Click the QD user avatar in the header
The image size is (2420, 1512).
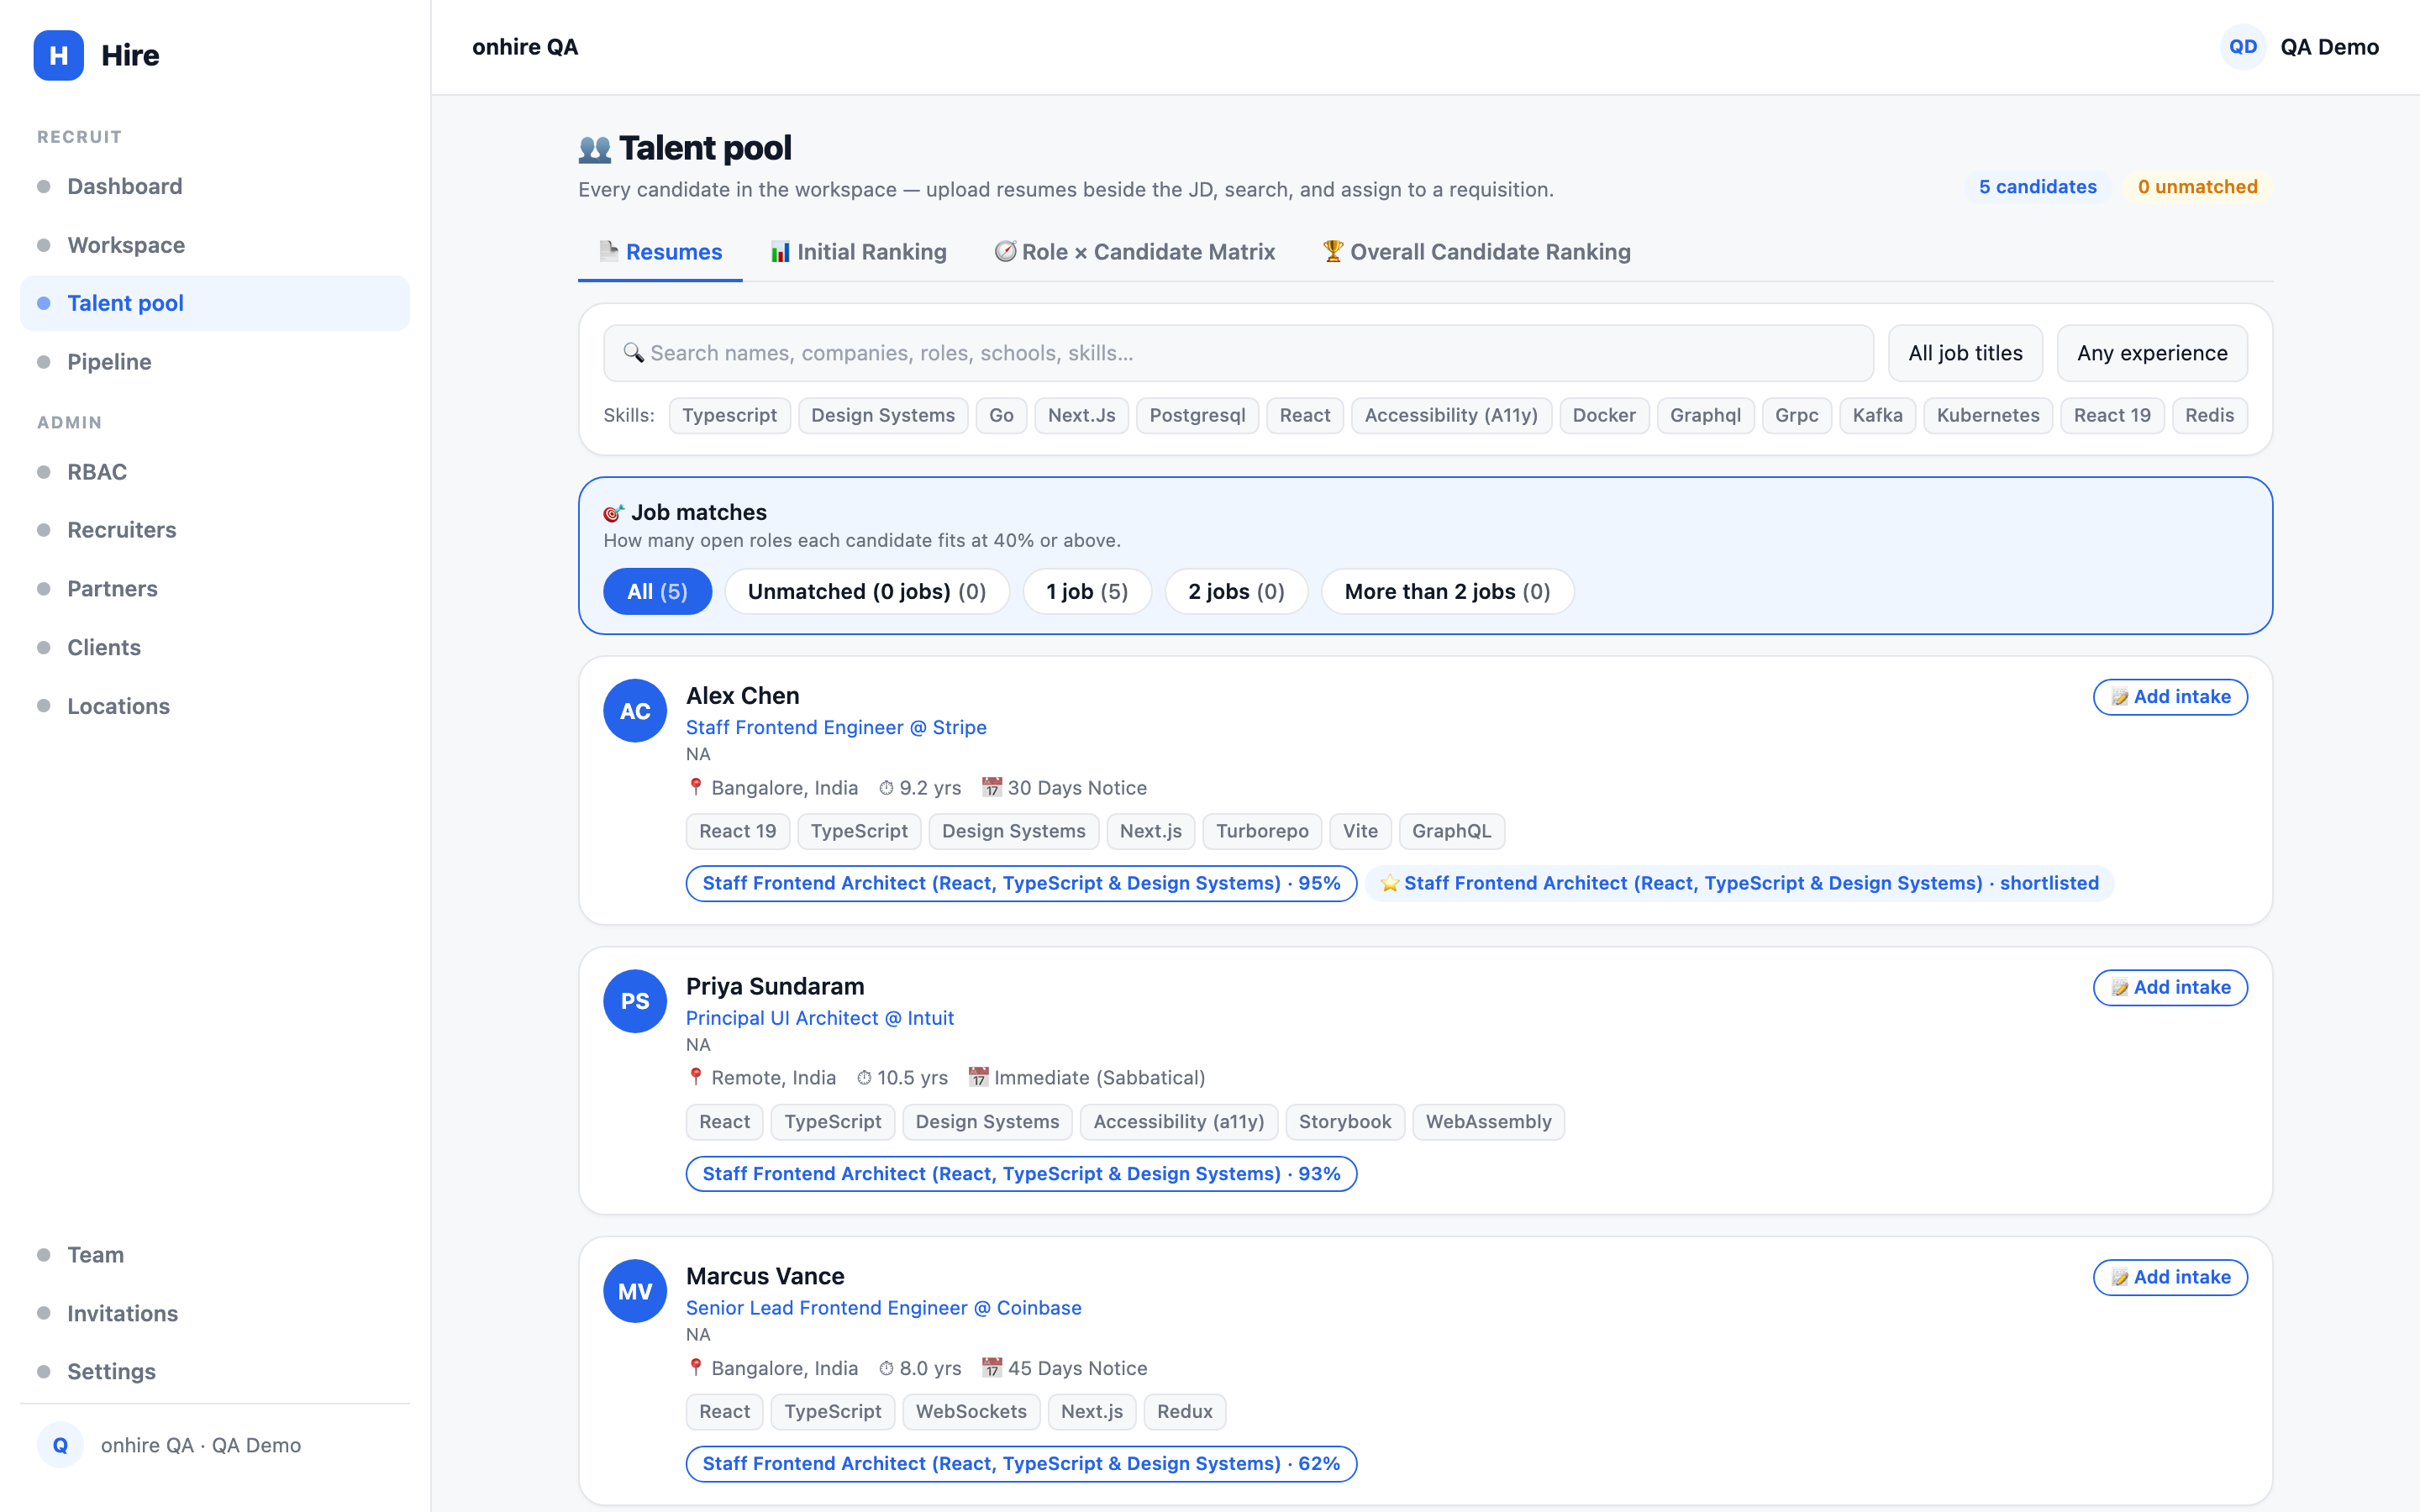point(2243,47)
